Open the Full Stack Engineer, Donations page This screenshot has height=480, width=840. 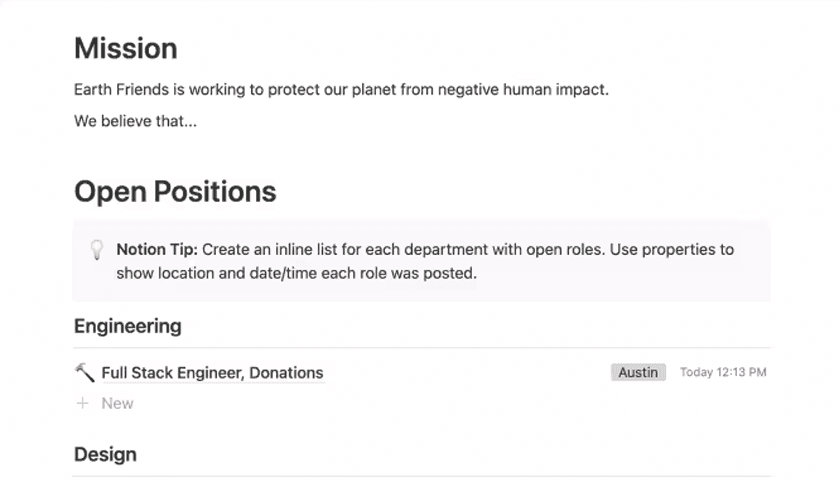coord(212,373)
